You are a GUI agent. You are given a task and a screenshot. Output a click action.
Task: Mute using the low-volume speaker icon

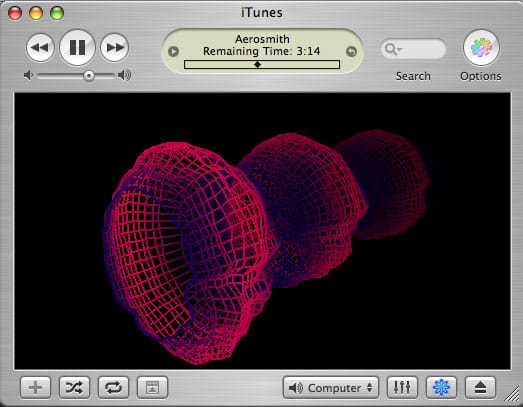click(29, 75)
